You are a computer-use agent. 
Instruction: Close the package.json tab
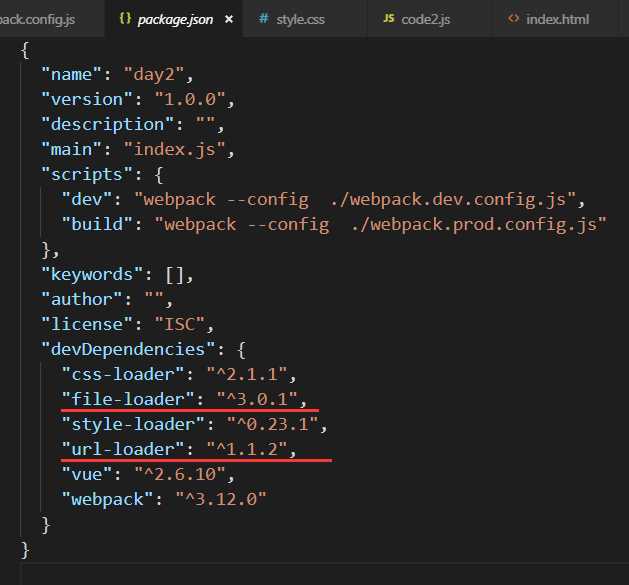point(229,19)
